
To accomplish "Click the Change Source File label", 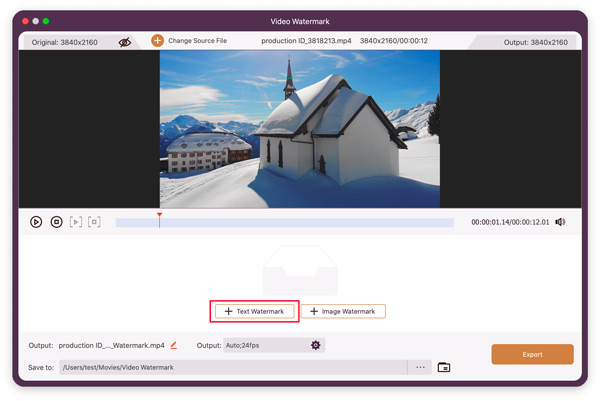I will 197,41.
